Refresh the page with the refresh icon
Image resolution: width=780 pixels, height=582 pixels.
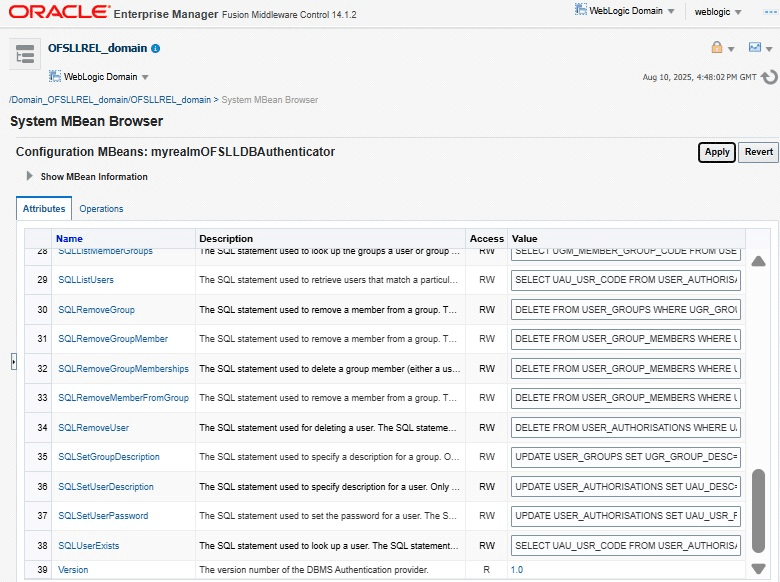pos(769,77)
